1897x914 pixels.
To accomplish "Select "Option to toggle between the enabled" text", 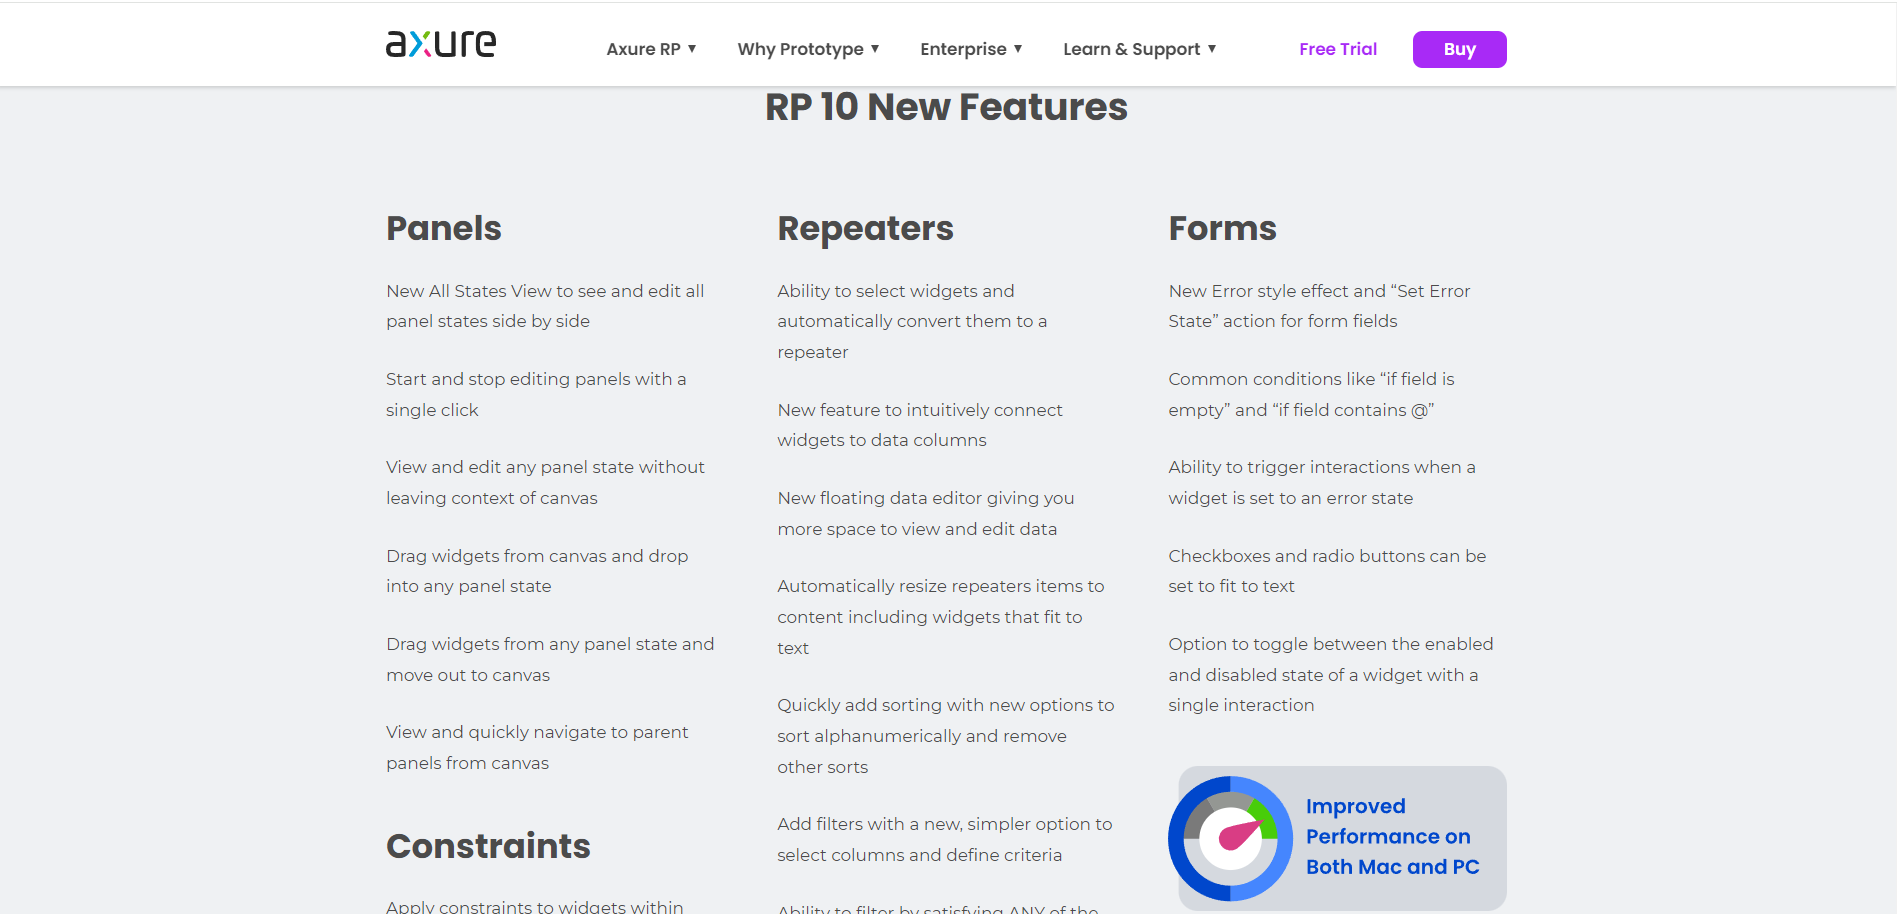I will [x=1331, y=674].
